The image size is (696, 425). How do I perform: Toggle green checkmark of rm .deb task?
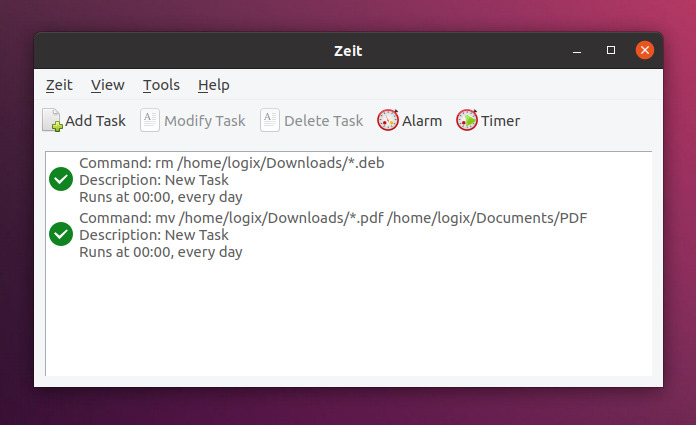point(61,179)
